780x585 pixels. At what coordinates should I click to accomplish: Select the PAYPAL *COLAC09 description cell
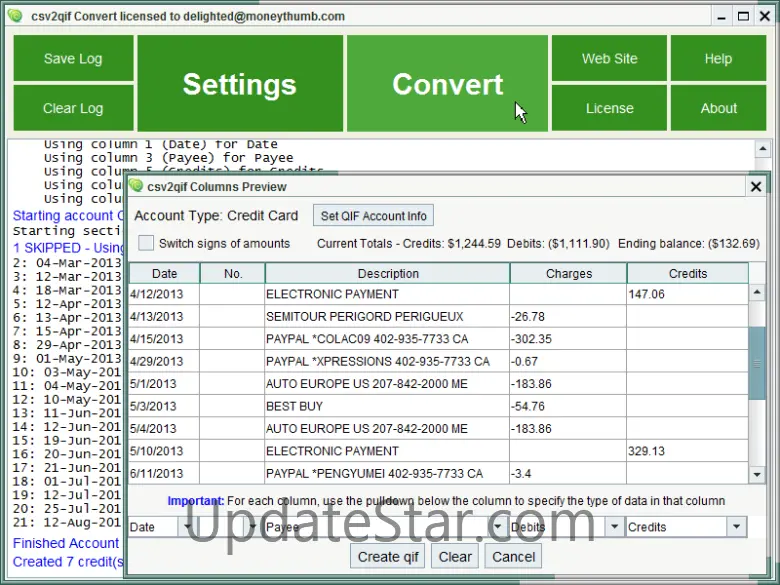pos(387,339)
